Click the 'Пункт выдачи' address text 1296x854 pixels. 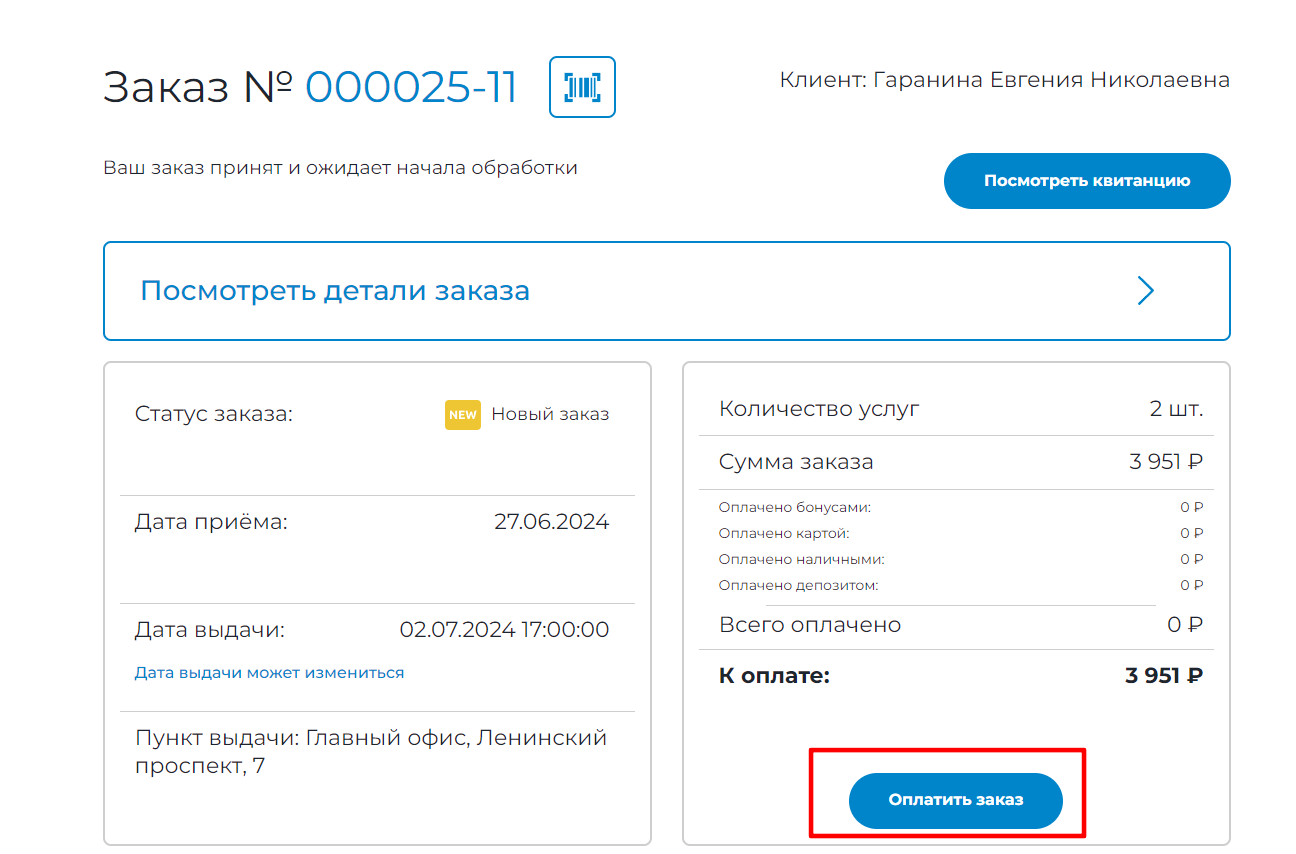[371, 752]
